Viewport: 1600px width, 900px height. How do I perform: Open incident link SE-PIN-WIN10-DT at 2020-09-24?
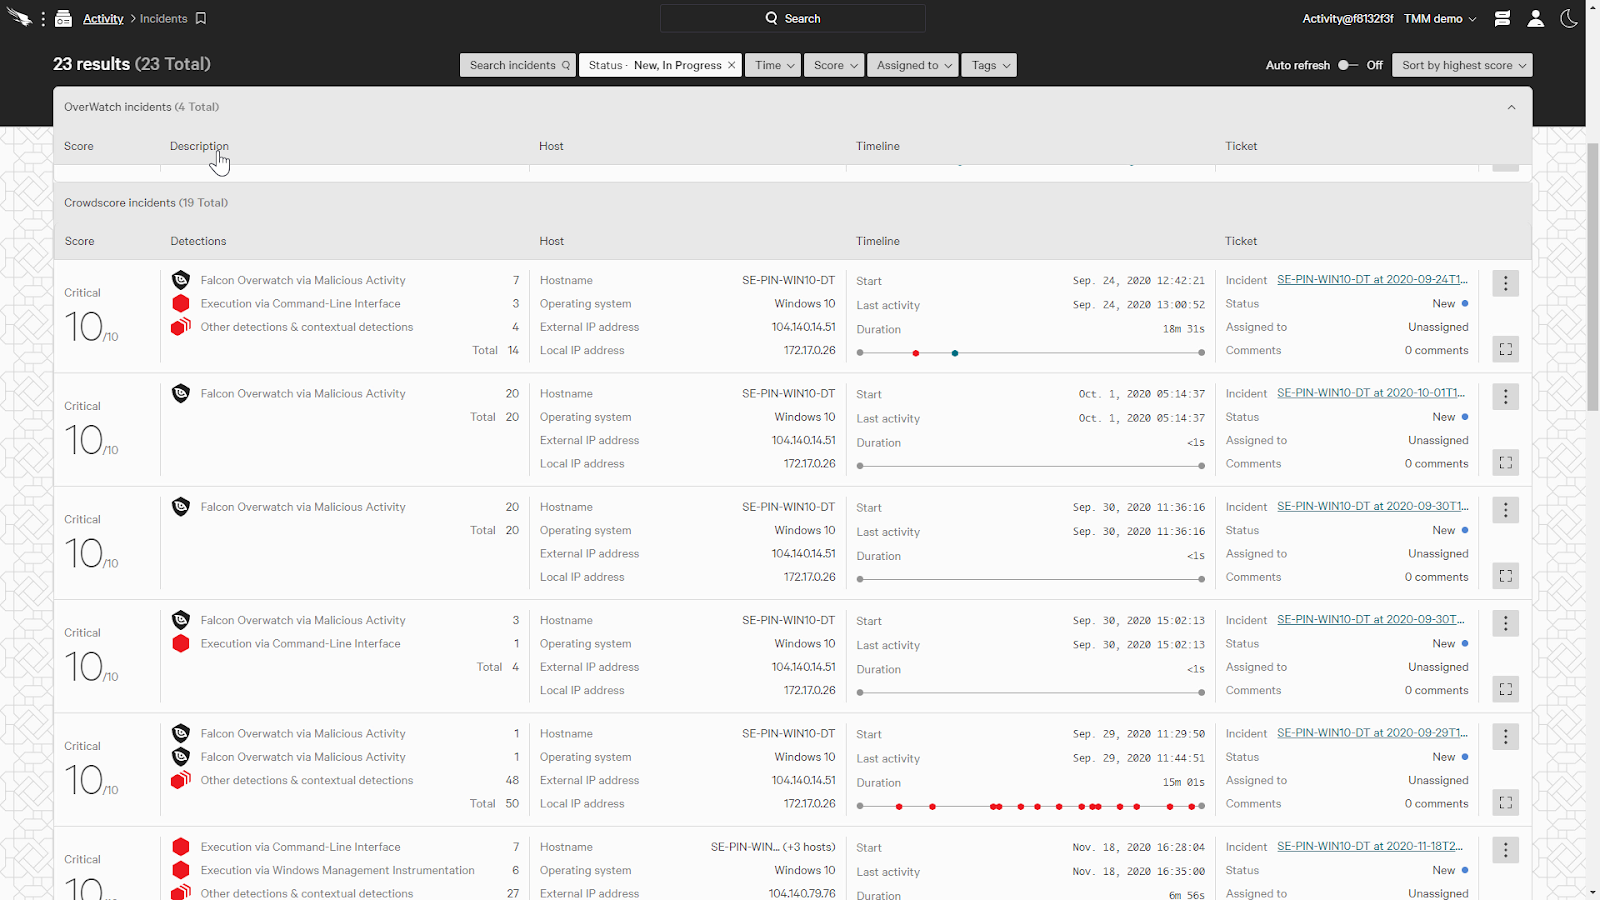coord(1372,280)
